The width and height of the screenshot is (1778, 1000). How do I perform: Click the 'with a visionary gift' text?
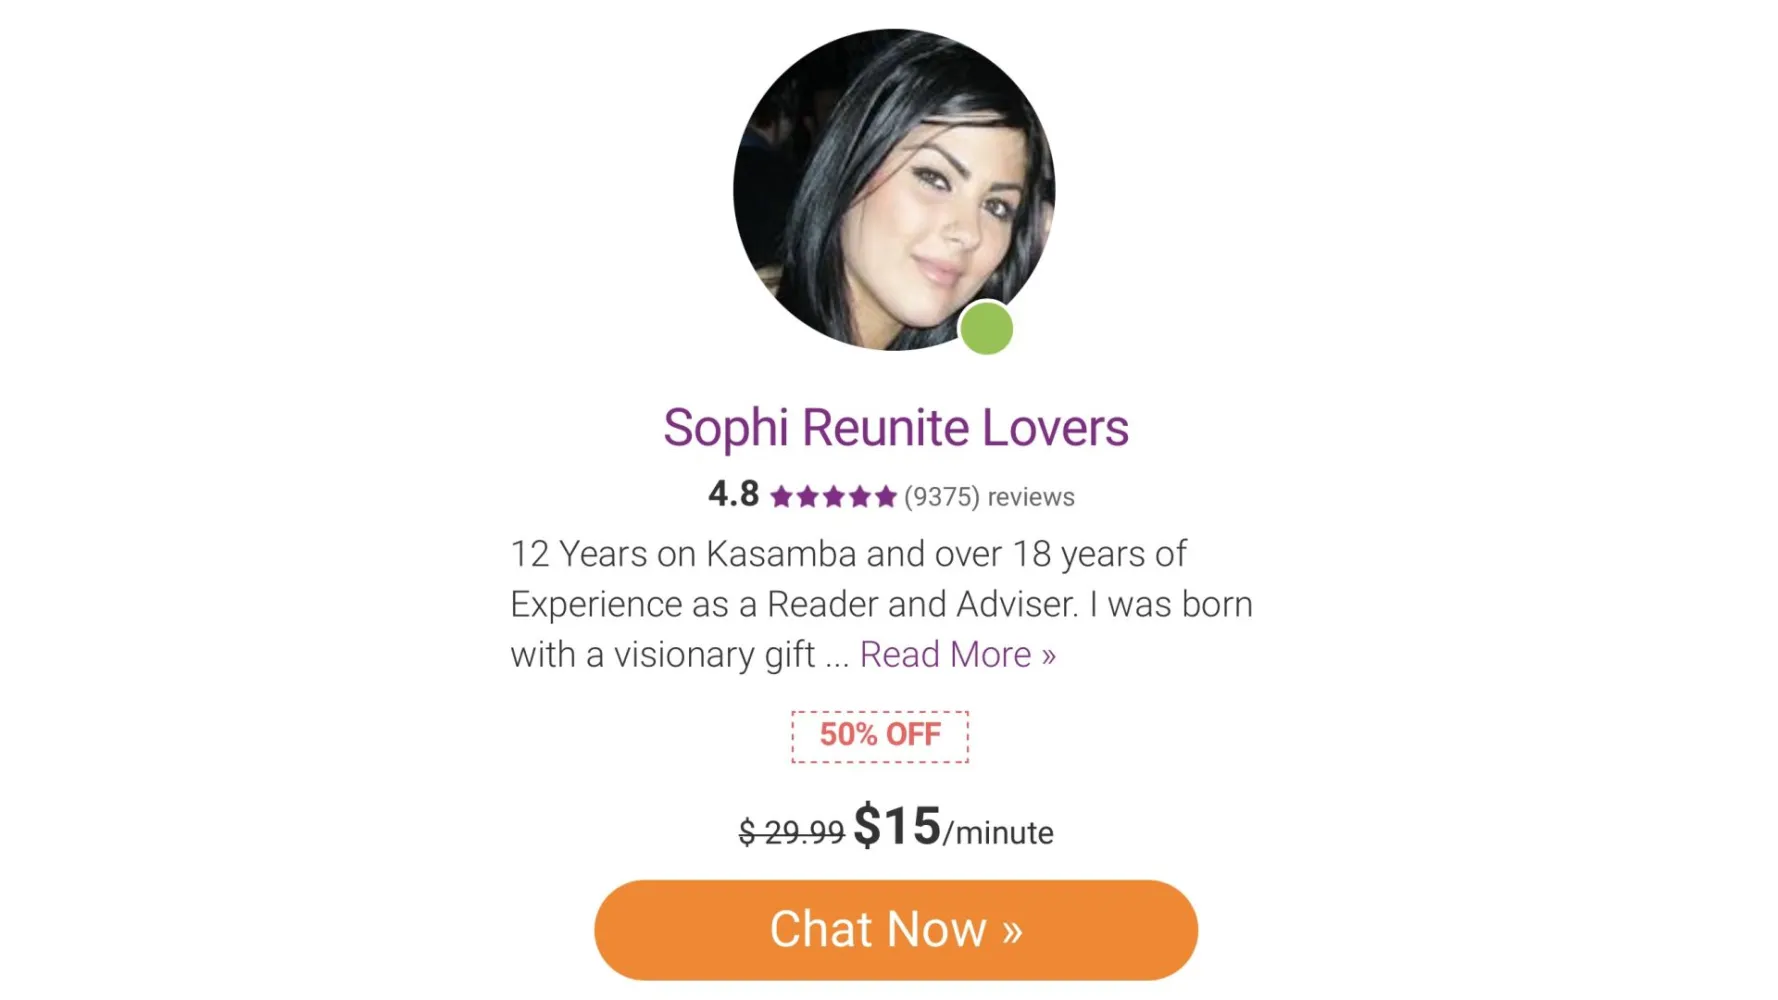coord(663,655)
